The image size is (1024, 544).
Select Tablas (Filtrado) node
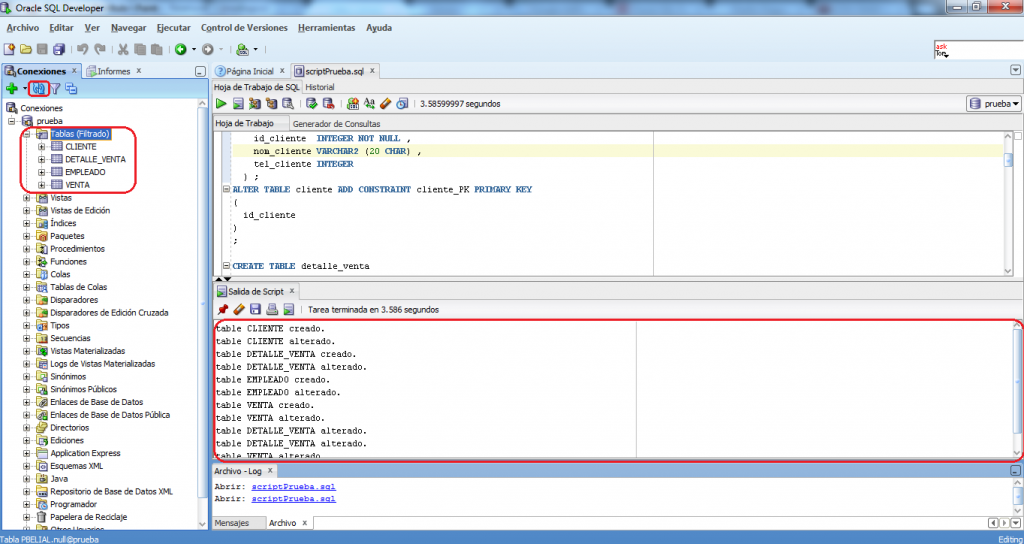[80, 134]
